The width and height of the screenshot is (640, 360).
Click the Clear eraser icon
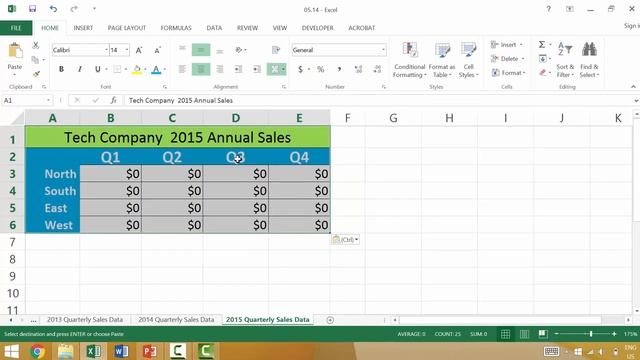point(542,73)
